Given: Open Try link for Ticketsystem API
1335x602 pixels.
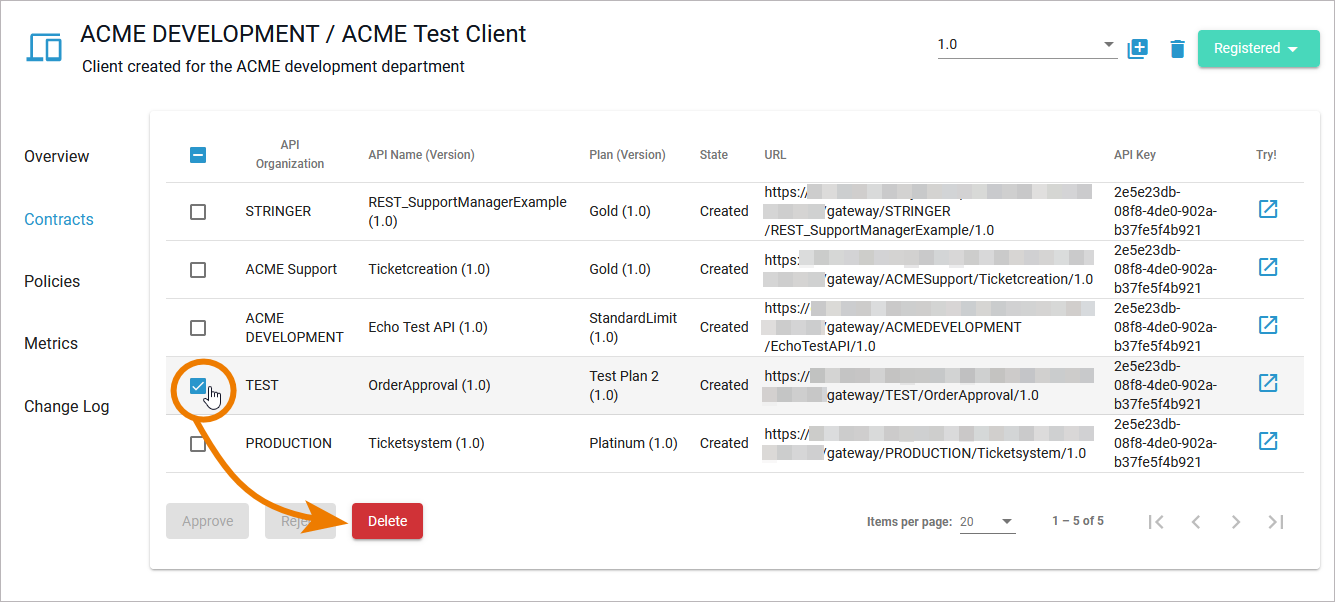Looking at the screenshot, I should click(1267, 441).
